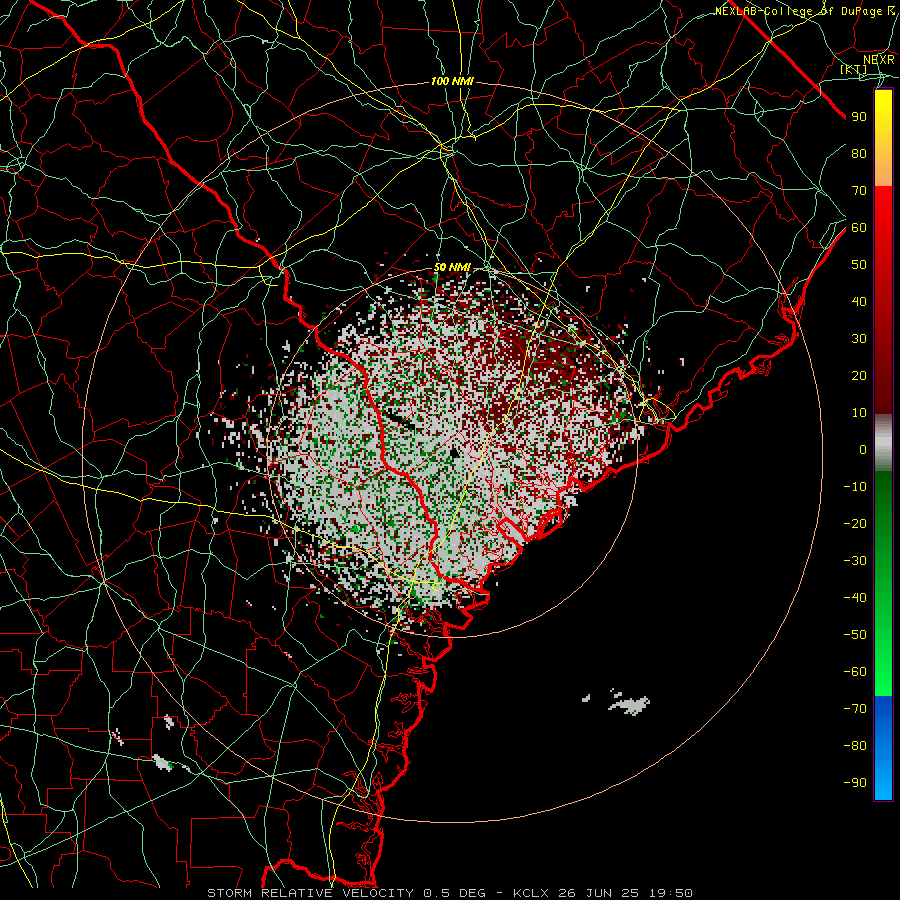Click the 10 value on the velocity scale
This screenshot has height=900, width=900.
[x=859, y=413]
